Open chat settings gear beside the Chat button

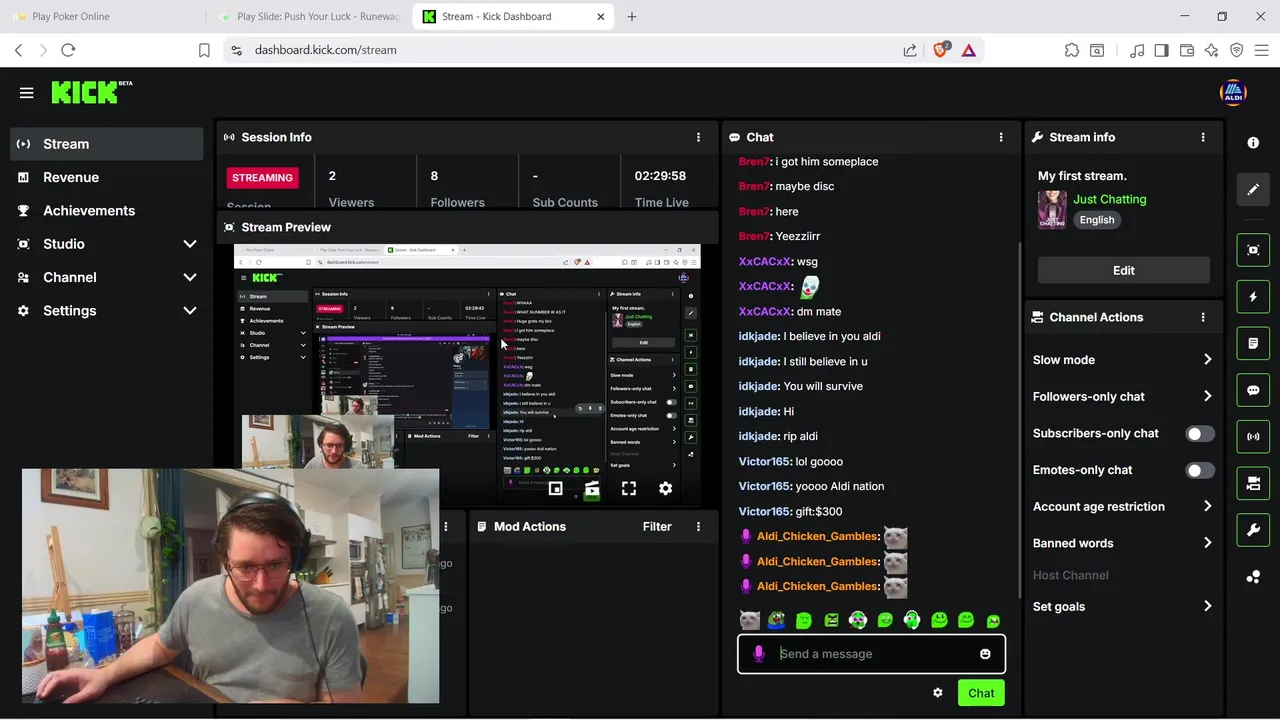coord(937,693)
